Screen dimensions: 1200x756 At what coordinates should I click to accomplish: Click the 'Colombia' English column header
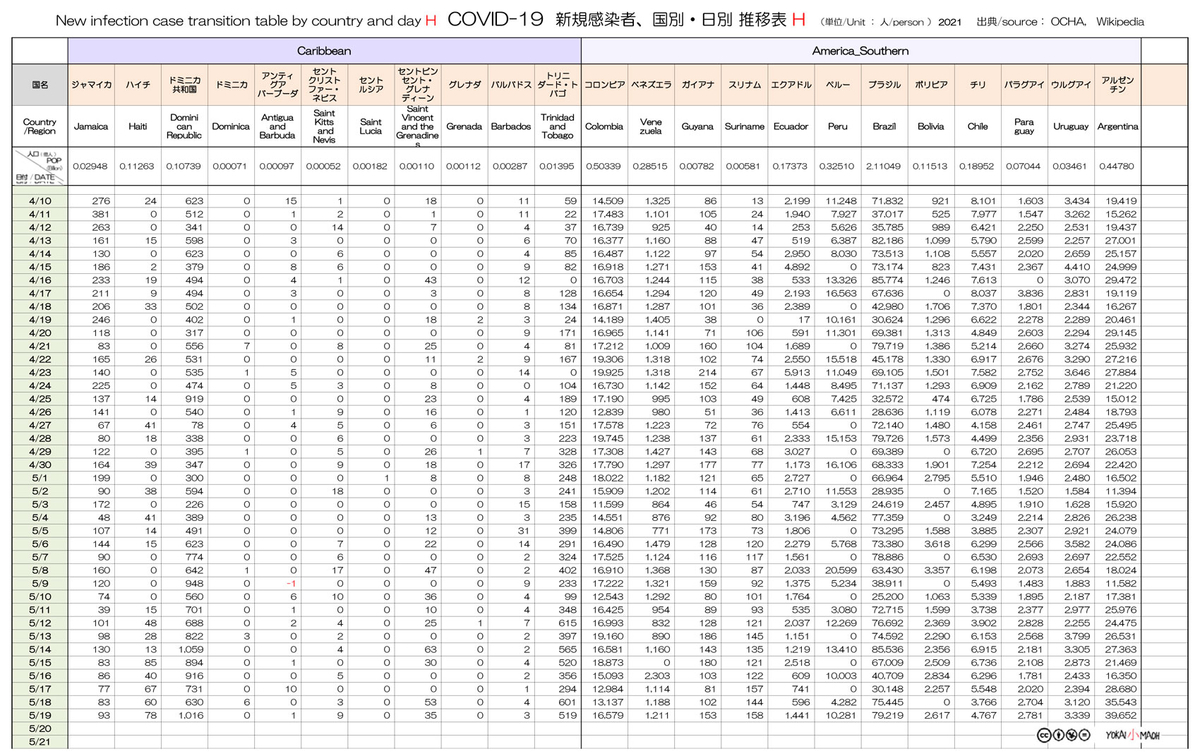pos(604,127)
